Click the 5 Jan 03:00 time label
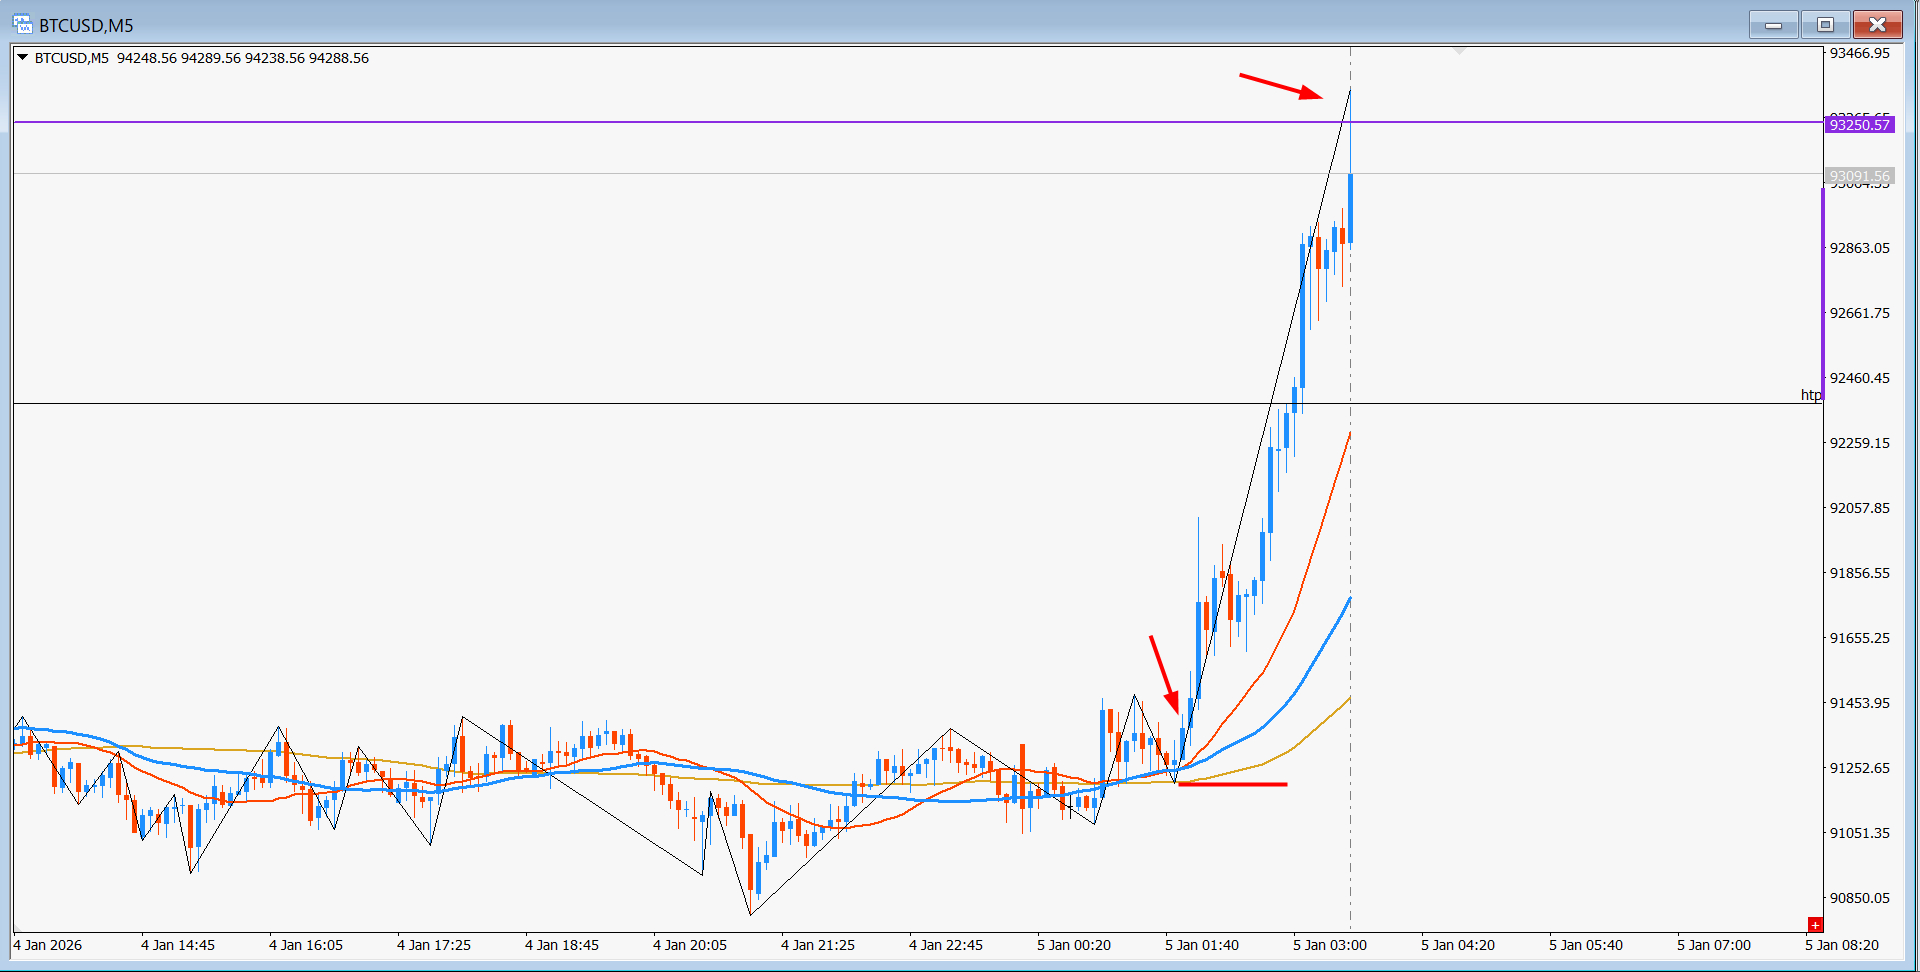 click(x=1330, y=945)
